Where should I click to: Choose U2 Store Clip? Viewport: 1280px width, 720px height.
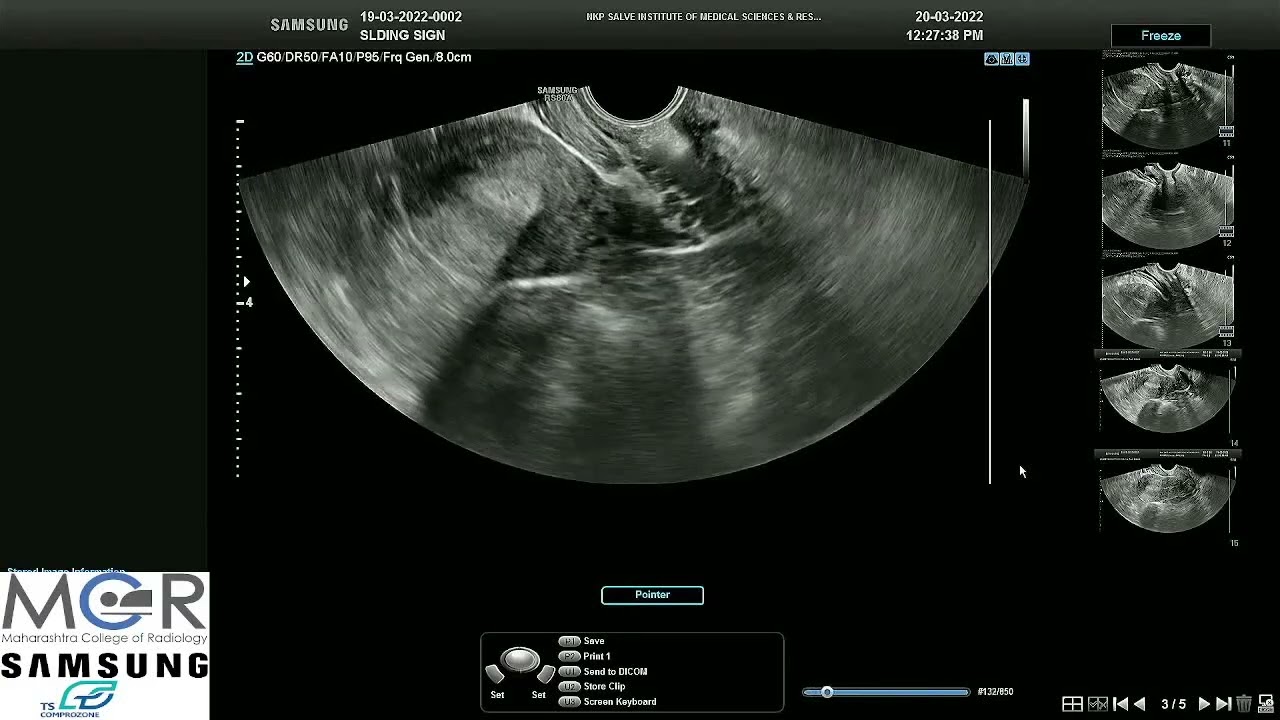(x=592, y=686)
